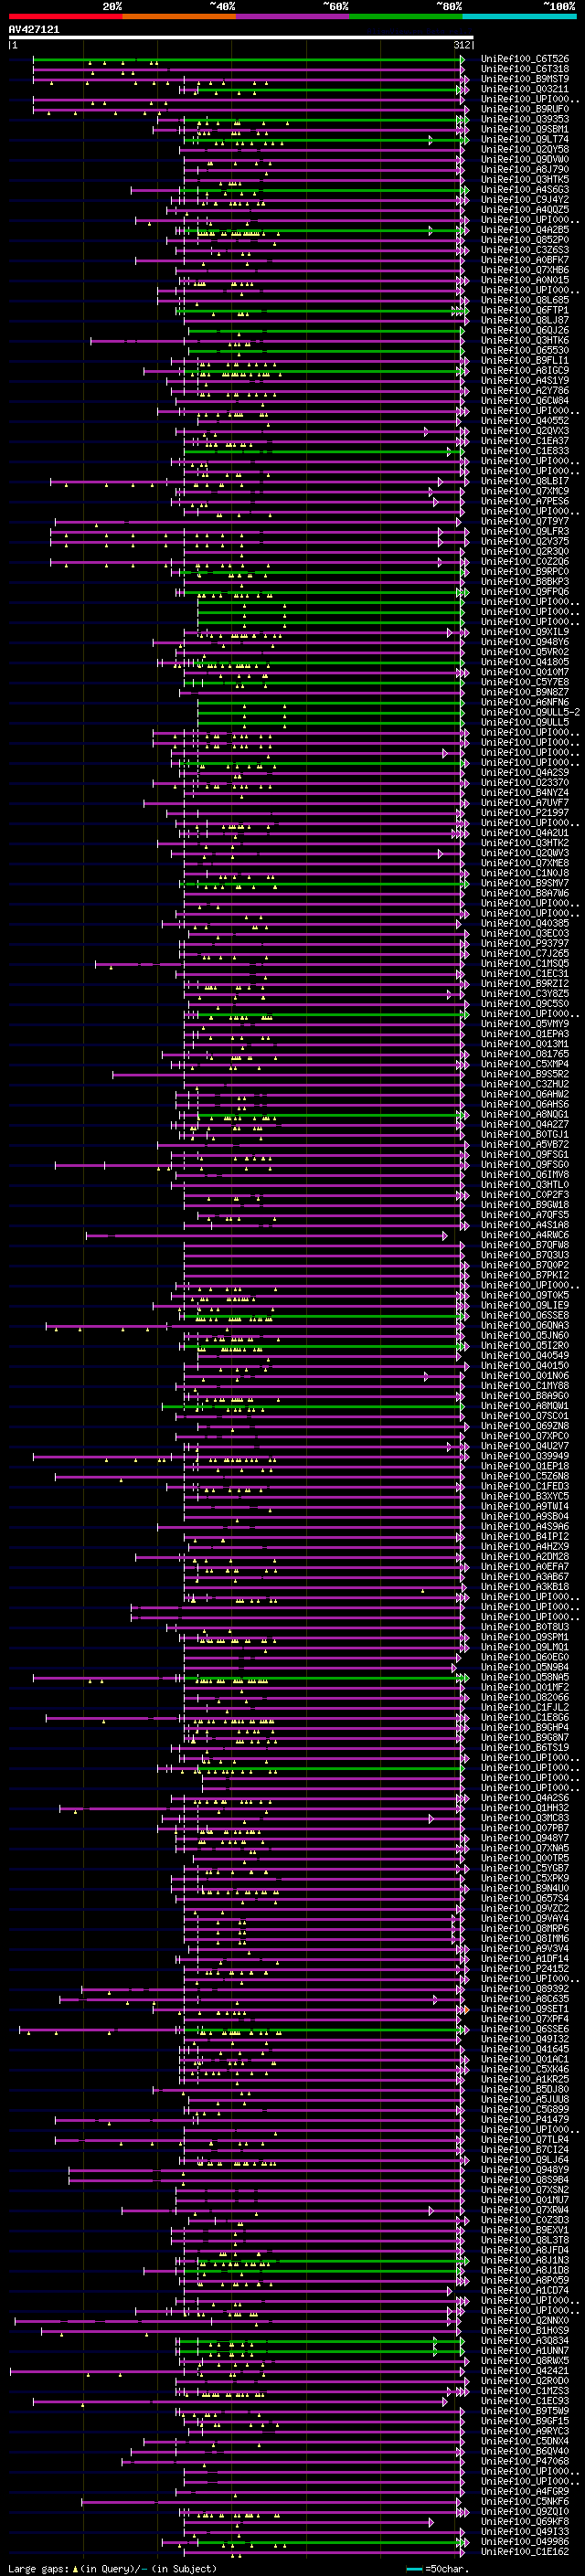Click on UniRef100_A8J790

(525, 170)
